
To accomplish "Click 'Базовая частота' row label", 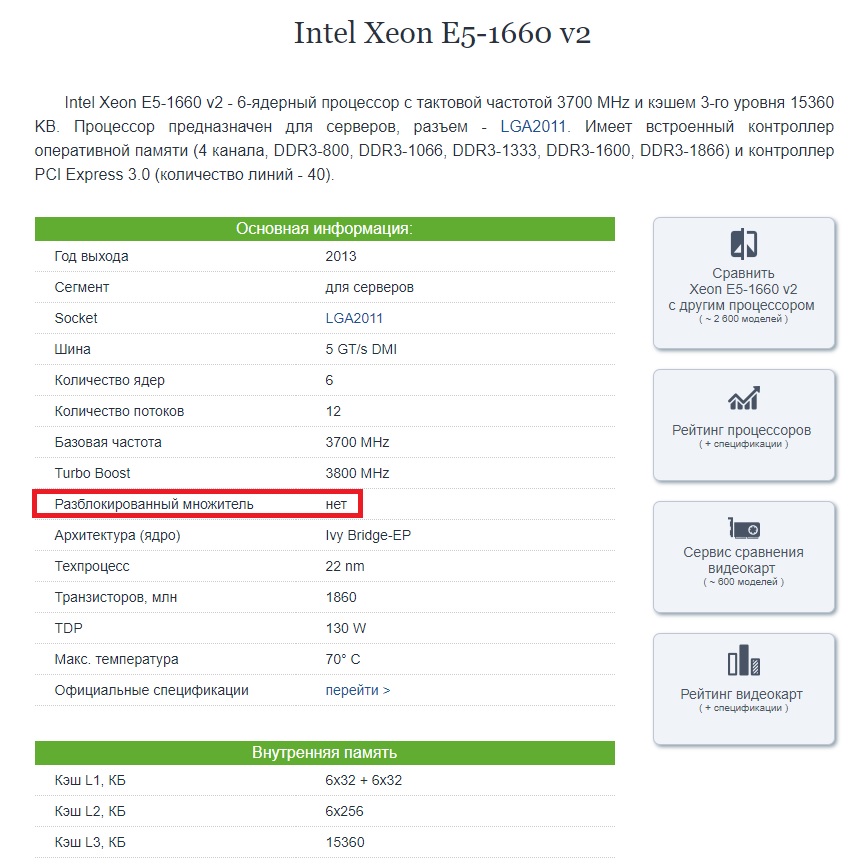I will coord(108,442).
